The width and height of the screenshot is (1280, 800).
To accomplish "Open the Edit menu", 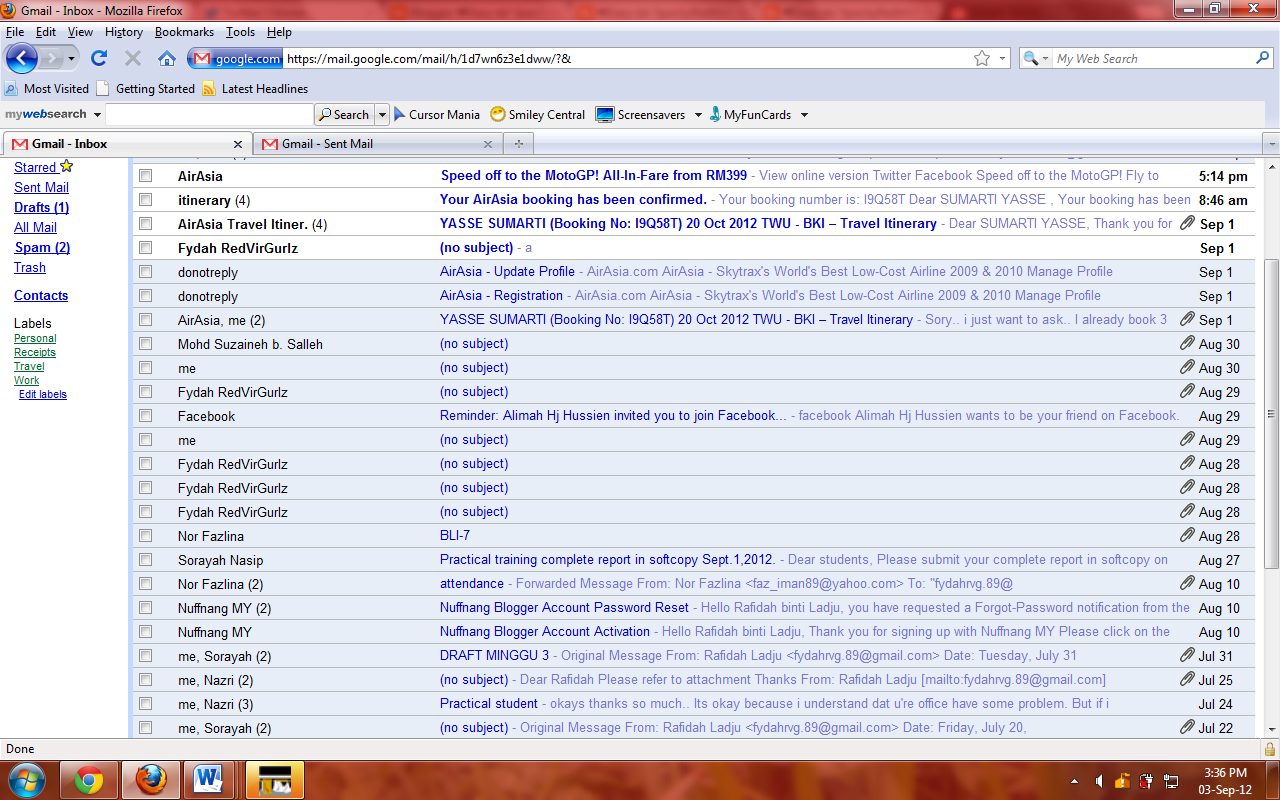I will pos(46,32).
